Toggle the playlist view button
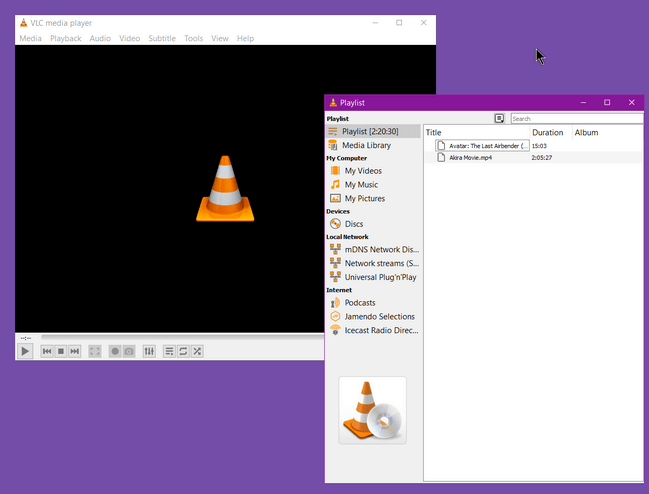The width and height of the screenshot is (649, 494). [169, 351]
